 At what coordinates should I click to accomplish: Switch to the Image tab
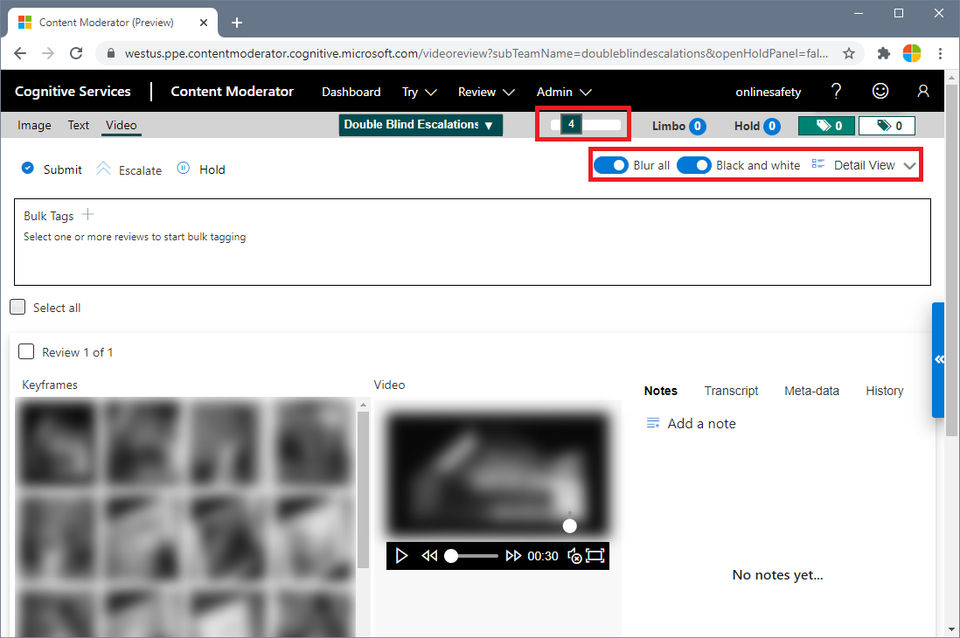(x=34, y=125)
